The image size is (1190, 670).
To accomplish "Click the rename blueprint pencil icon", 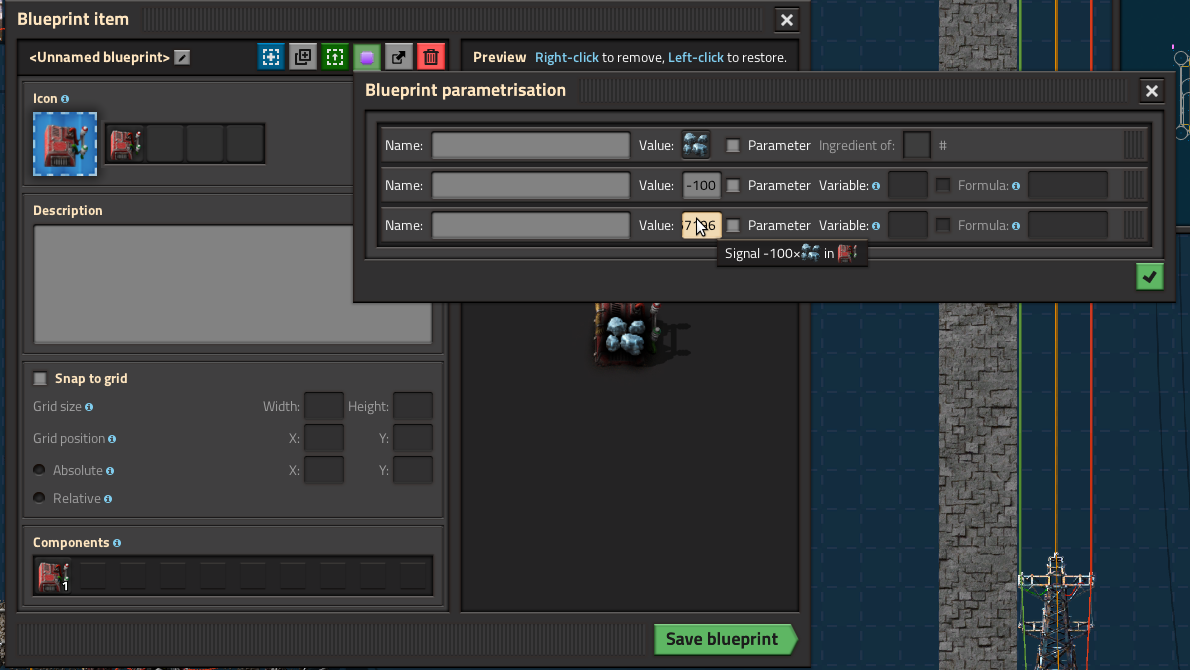I will pos(181,58).
